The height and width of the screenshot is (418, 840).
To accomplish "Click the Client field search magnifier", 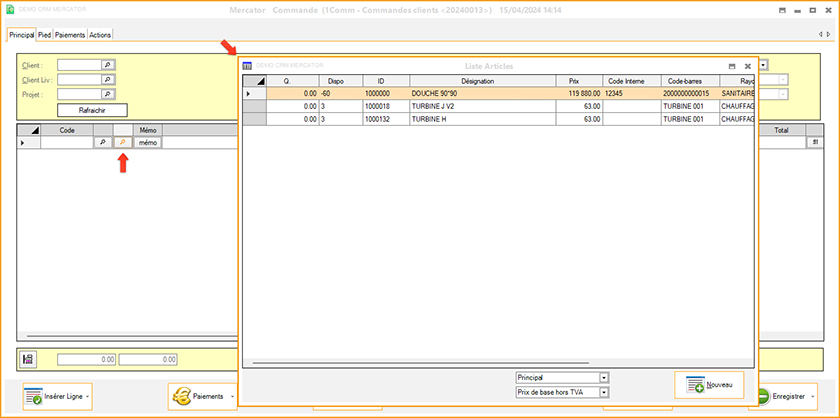I will [109, 64].
